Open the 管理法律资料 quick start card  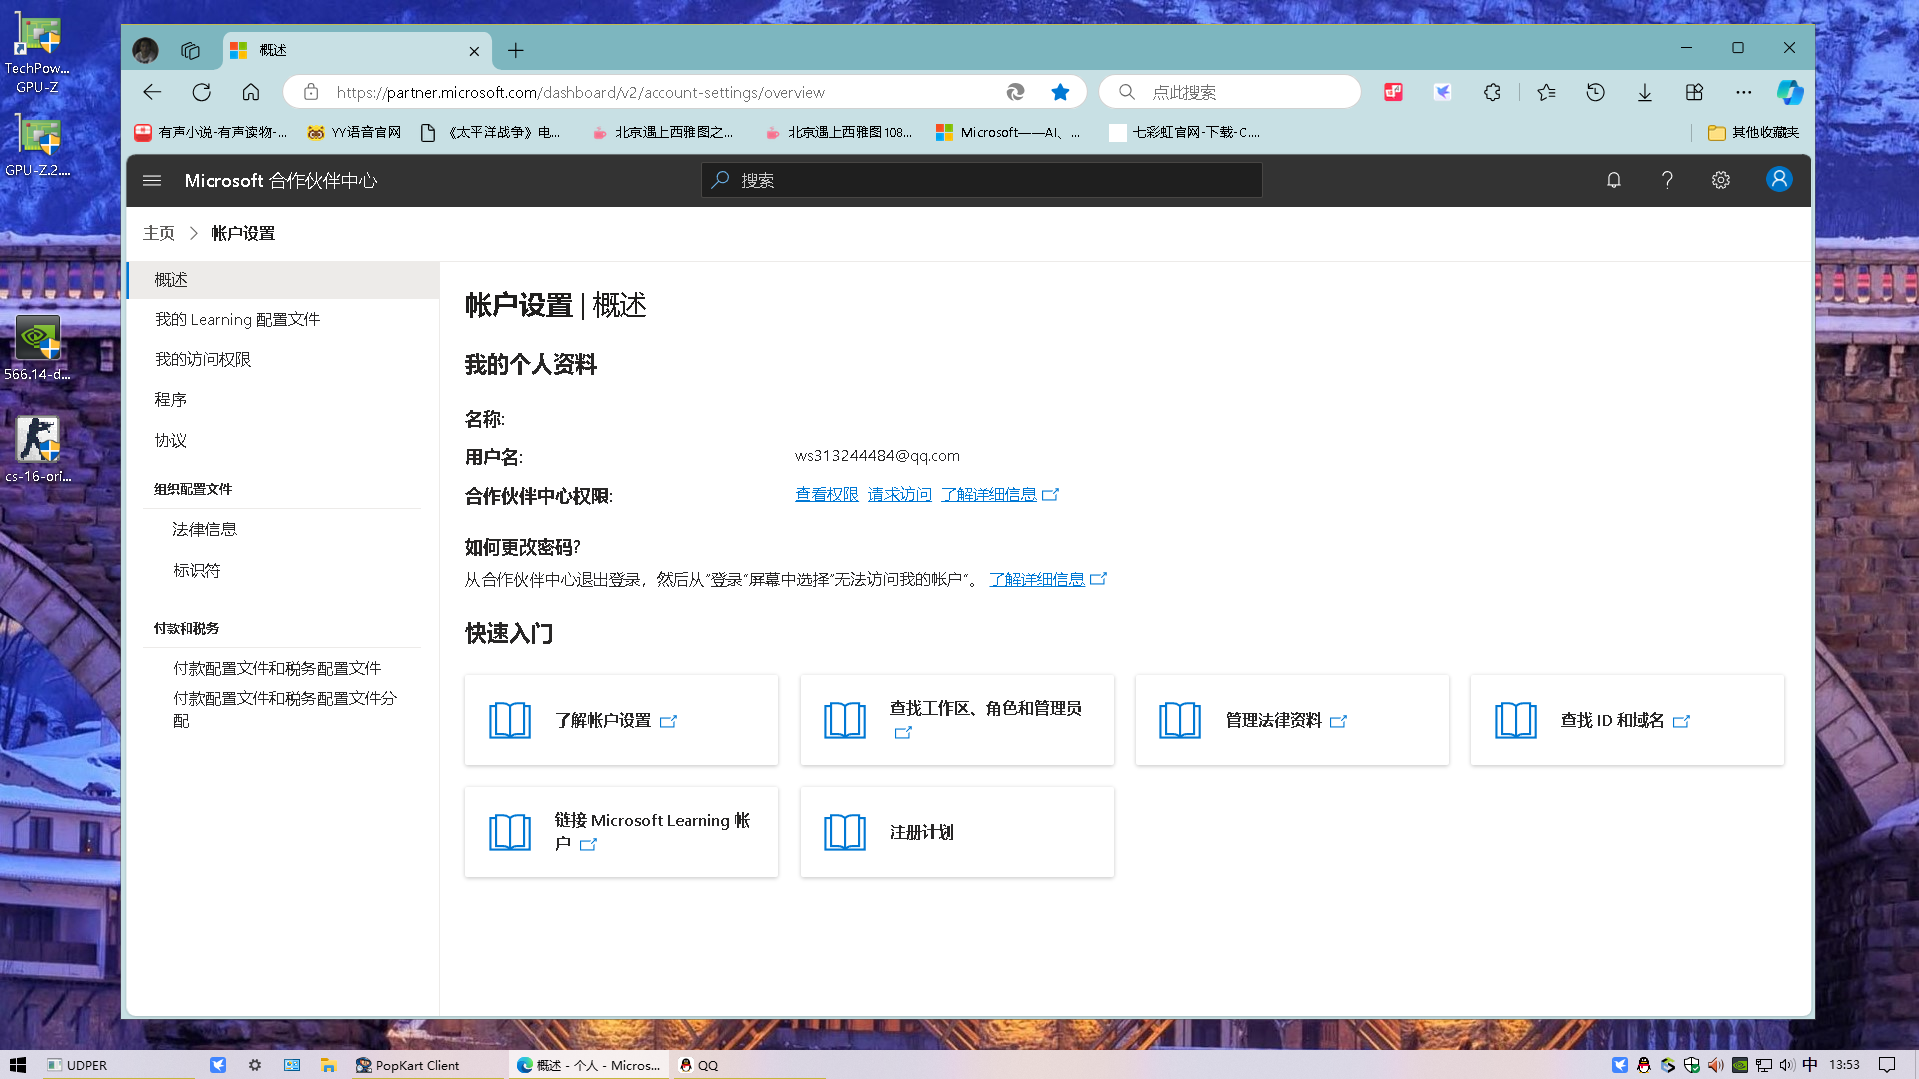pyautogui.click(x=1292, y=720)
